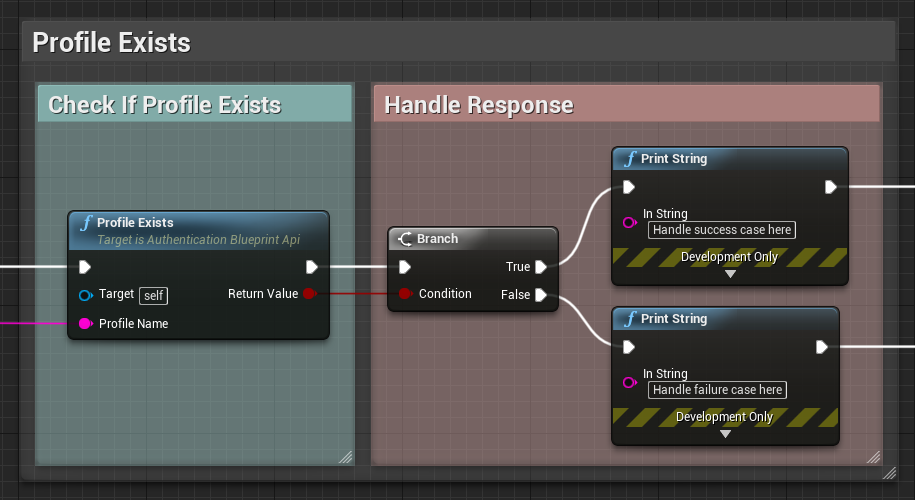Viewport: 915px width, 500px height.
Task: Click the bottom Print String In String pin
Action: 629,382
